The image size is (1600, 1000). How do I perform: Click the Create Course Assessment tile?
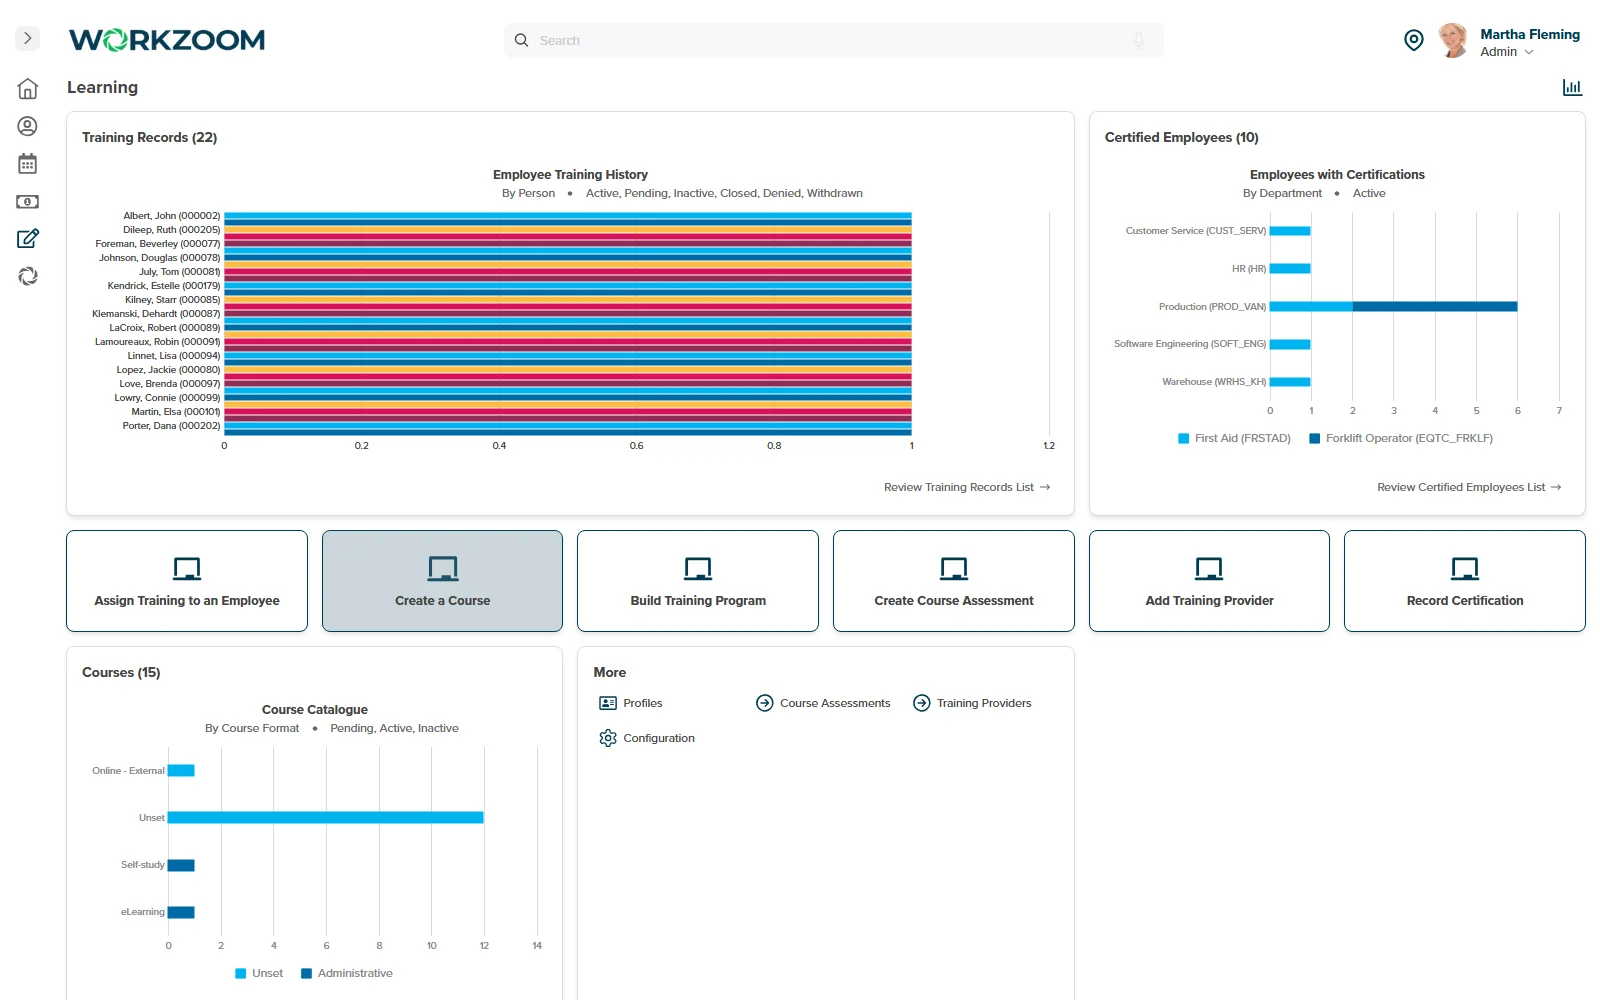(954, 581)
